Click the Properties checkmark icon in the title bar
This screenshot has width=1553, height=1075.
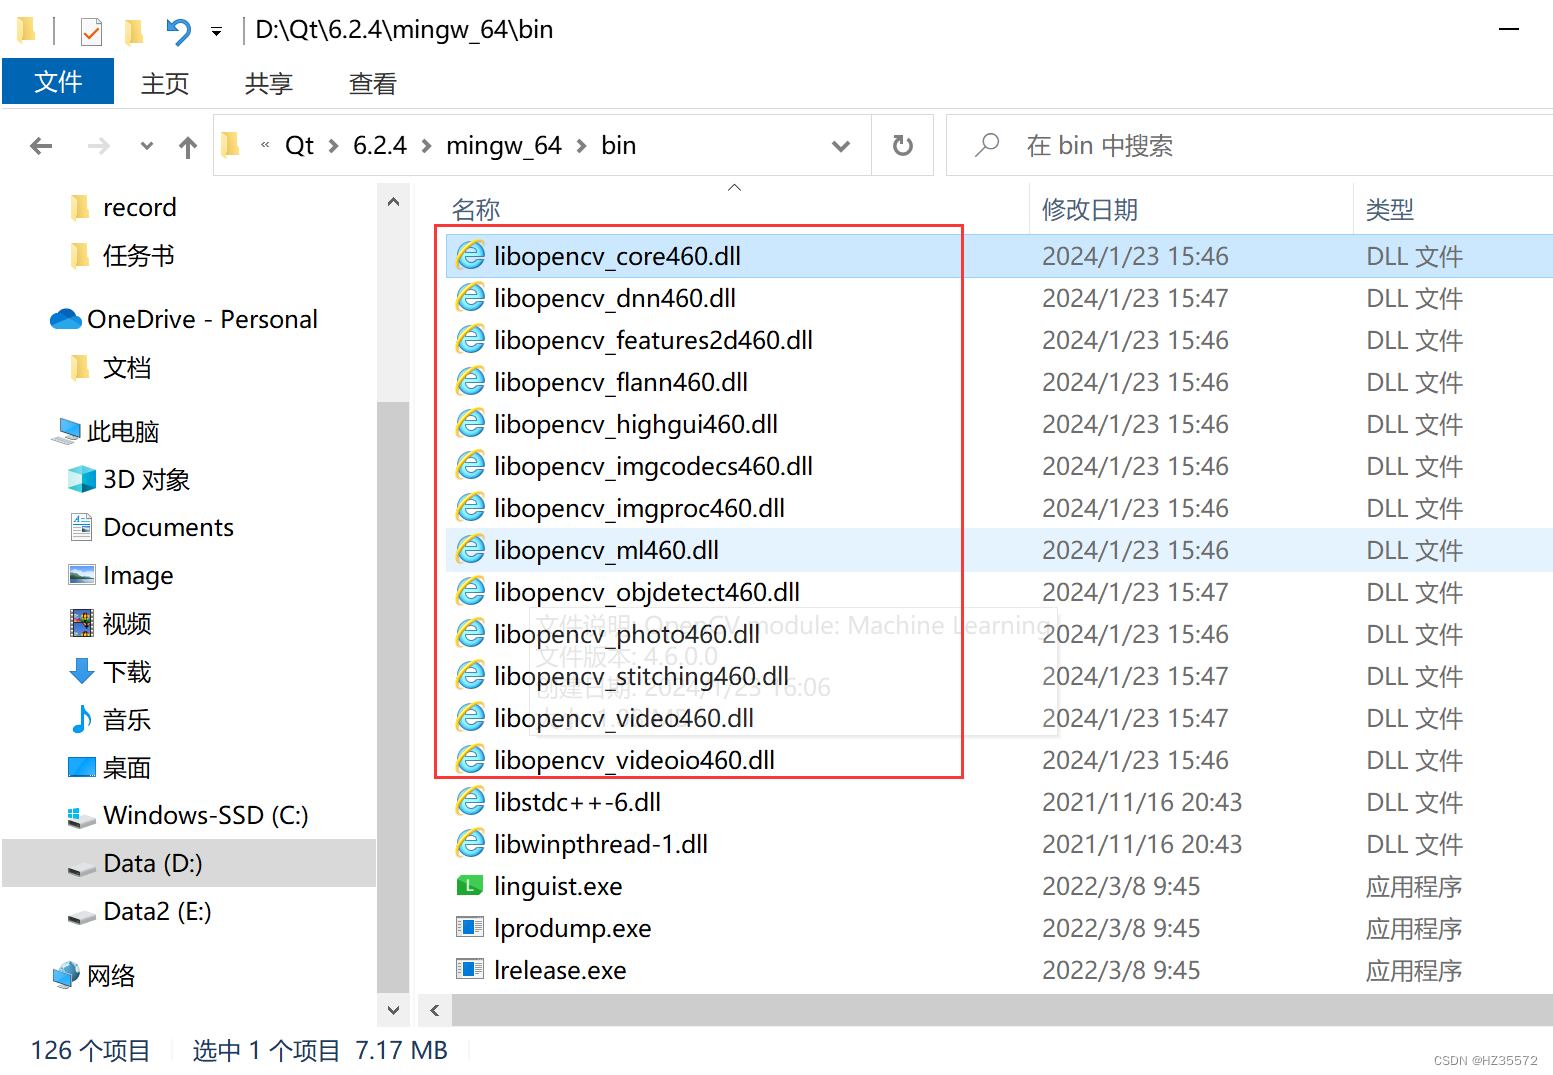tap(91, 32)
